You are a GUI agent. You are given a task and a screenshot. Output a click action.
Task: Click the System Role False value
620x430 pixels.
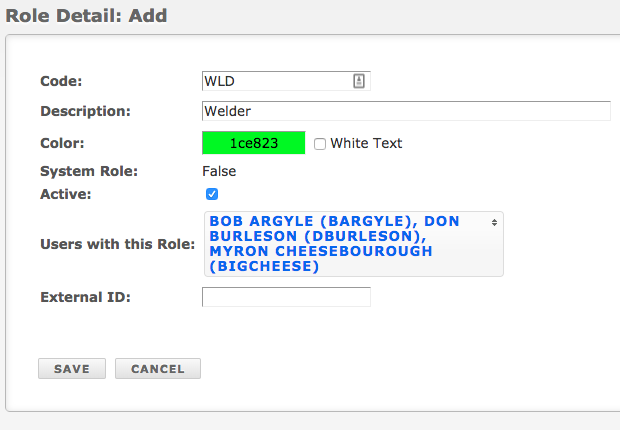(219, 171)
